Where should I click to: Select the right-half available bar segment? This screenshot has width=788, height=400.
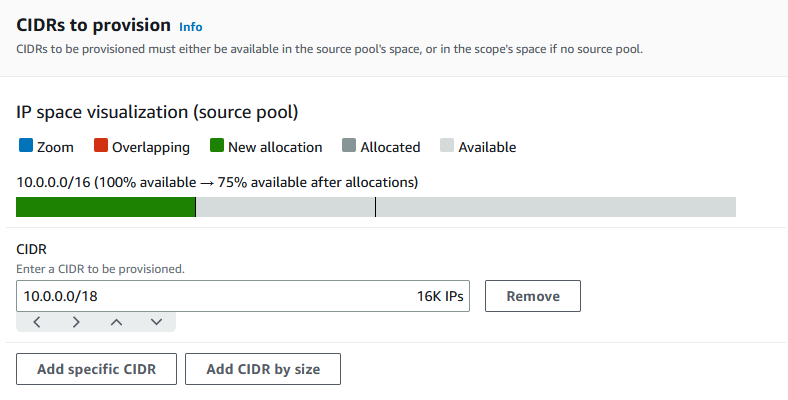[x=555, y=207]
